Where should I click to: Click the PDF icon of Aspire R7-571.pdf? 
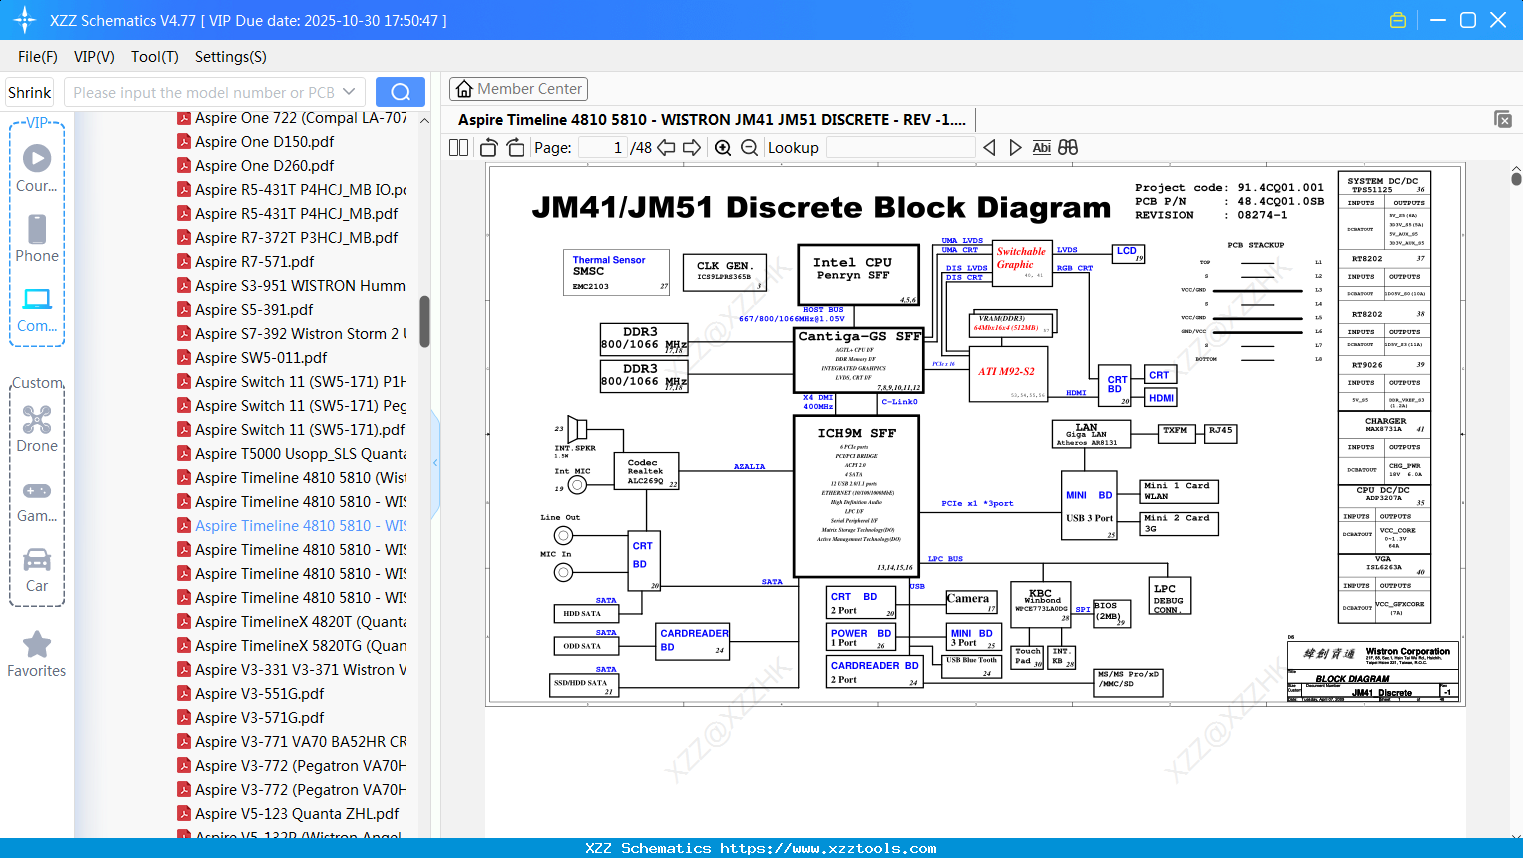pos(184,262)
